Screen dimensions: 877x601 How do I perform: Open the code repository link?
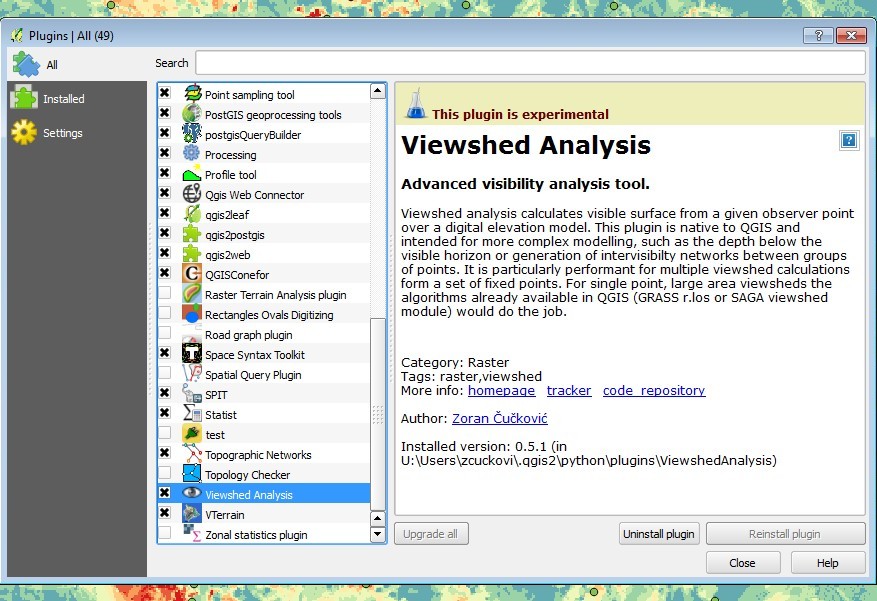[x=654, y=391]
